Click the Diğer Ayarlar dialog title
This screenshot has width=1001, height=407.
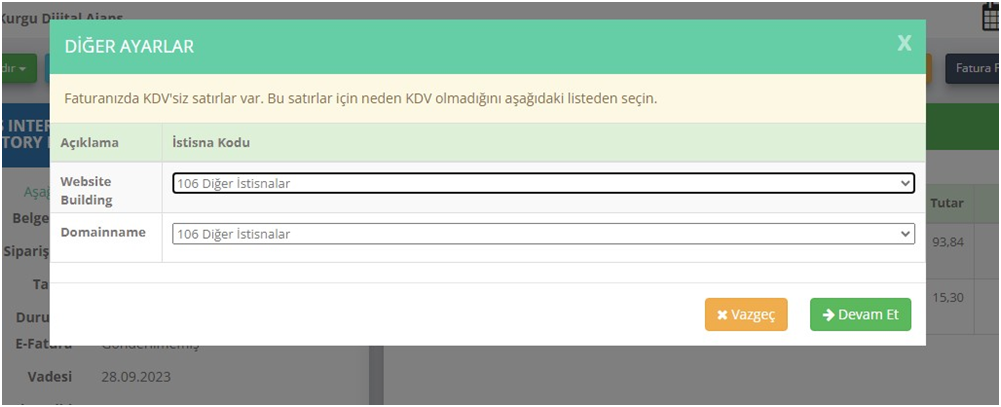tap(130, 47)
